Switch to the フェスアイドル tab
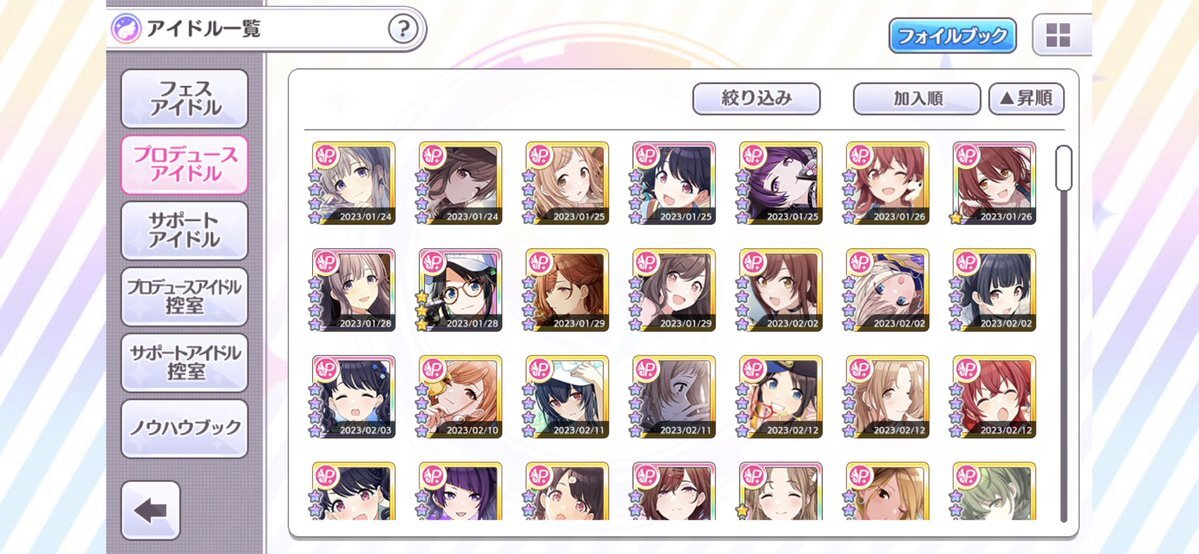Screen dimensions: 1199x554 click(x=184, y=99)
